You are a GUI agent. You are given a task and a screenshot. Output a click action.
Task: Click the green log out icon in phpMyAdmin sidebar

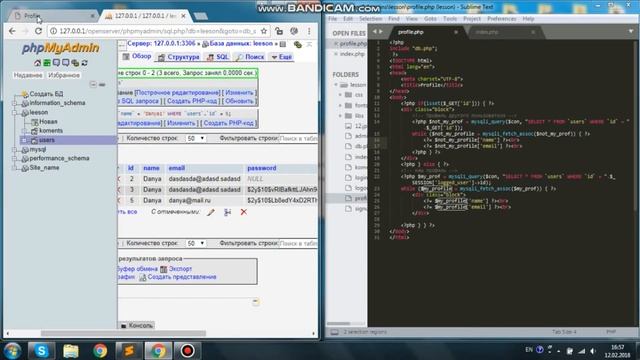47,63
